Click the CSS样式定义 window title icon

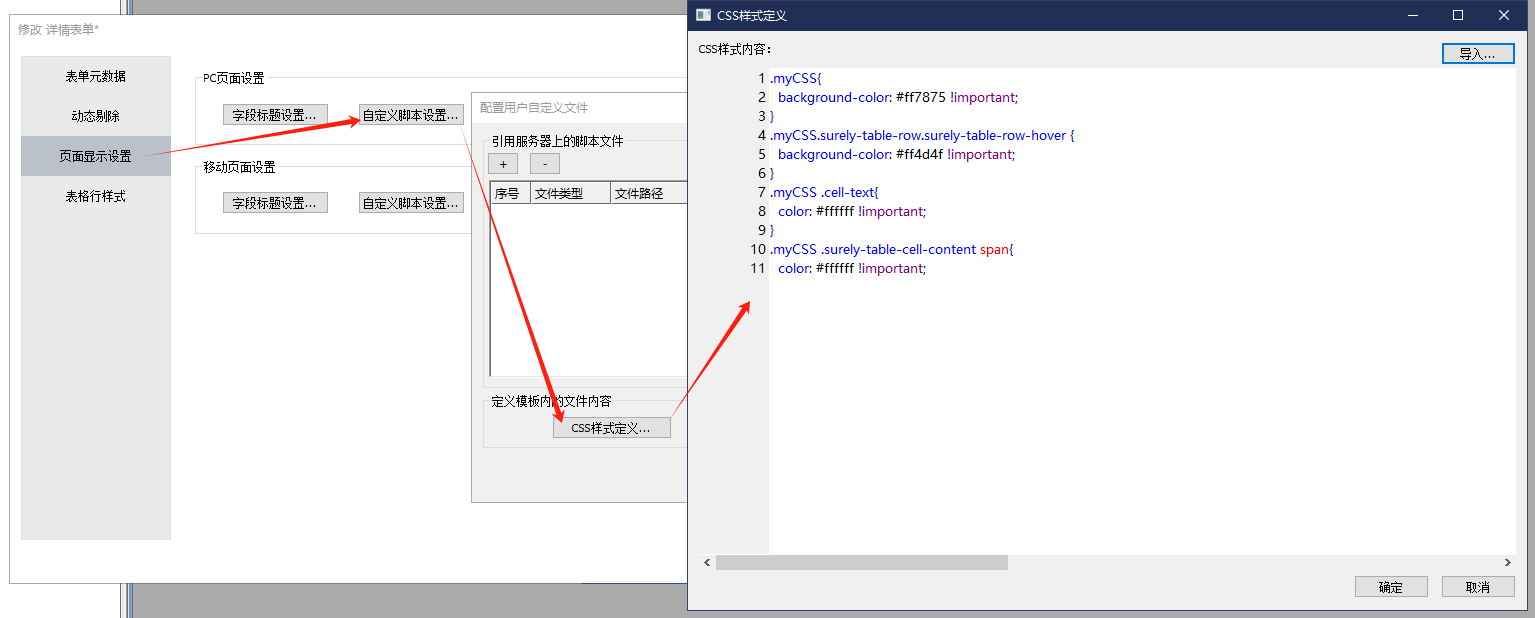click(703, 15)
